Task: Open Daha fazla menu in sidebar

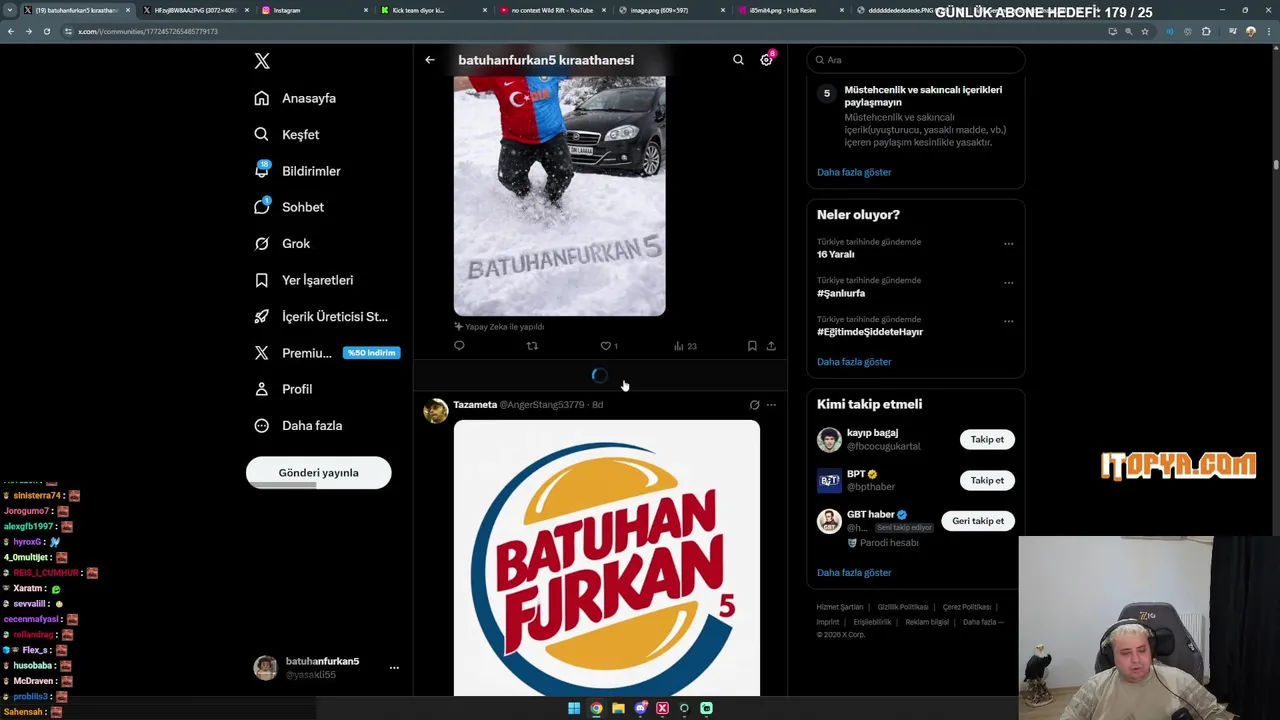Action: click(x=298, y=426)
